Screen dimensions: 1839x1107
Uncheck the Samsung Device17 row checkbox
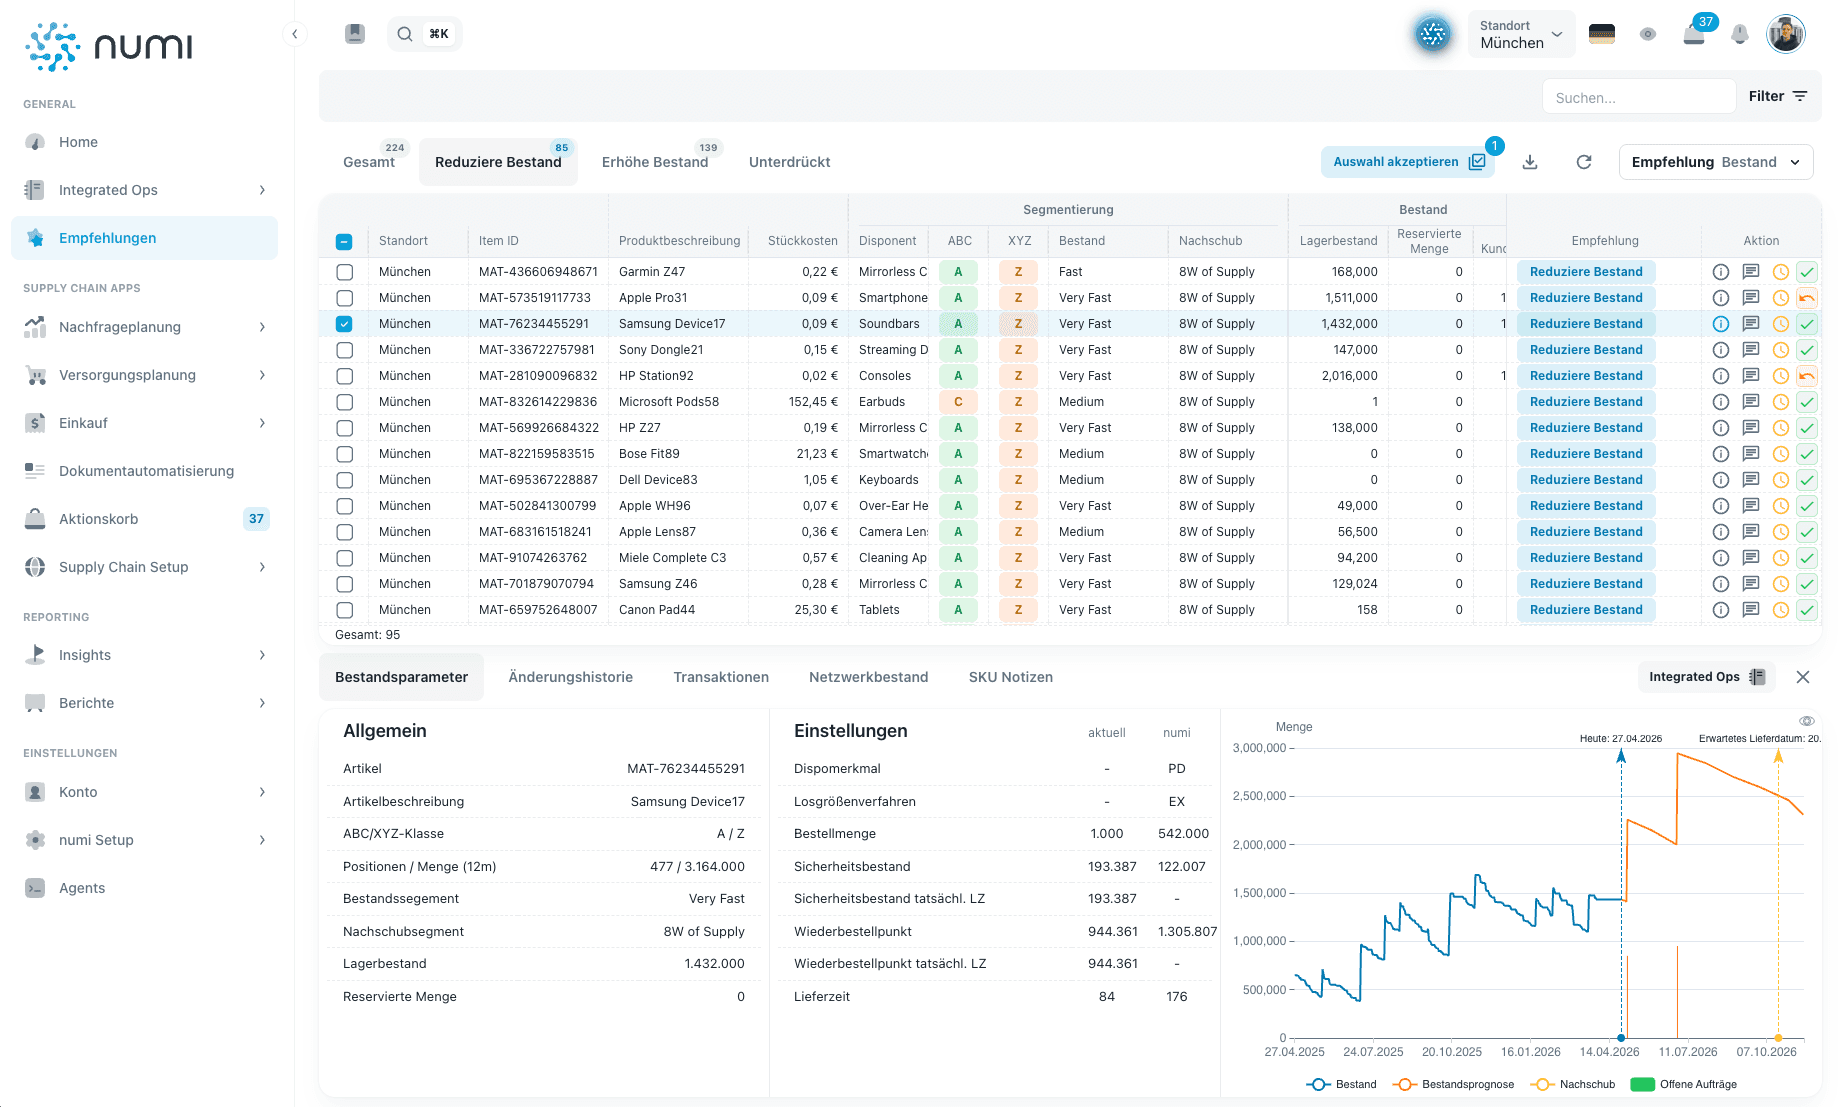tap(345, 324)
